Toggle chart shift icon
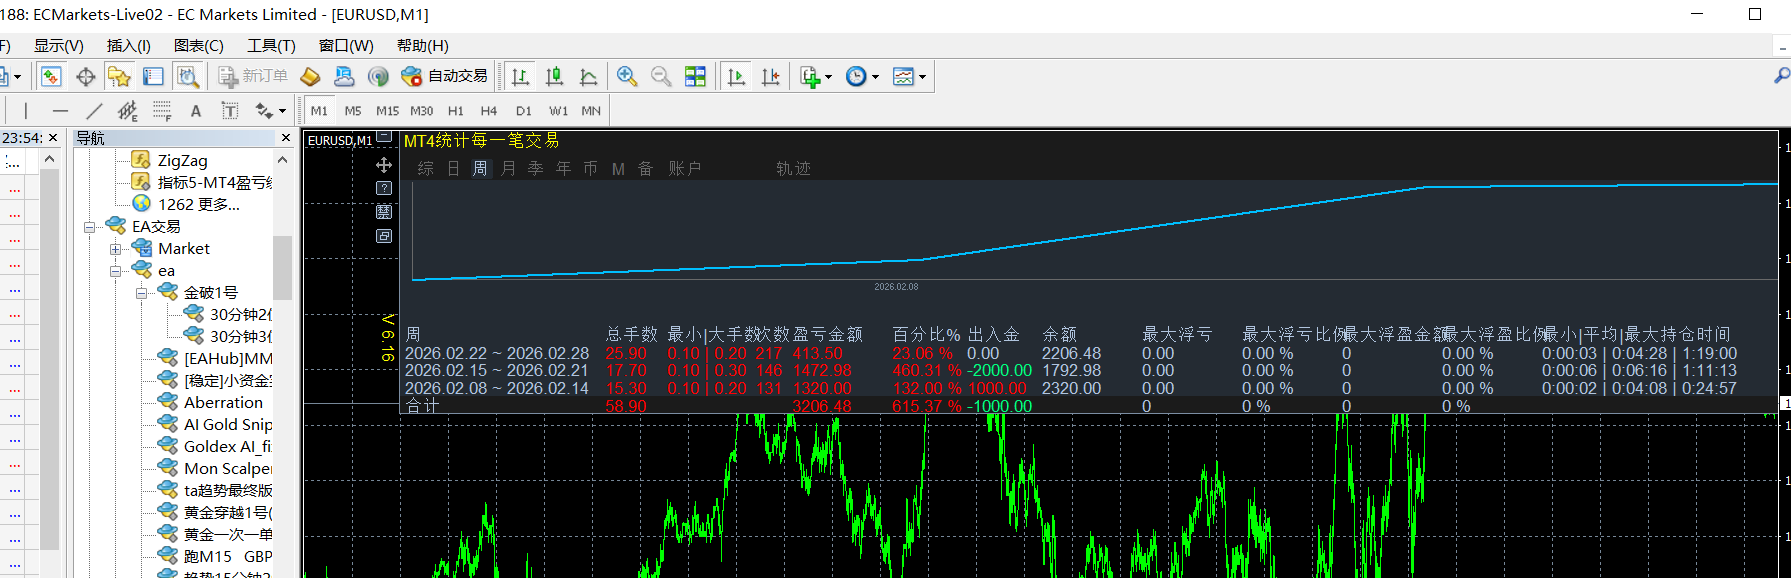Image resolution: width=1791 pixels, height=578 pixels. point(770,76)
